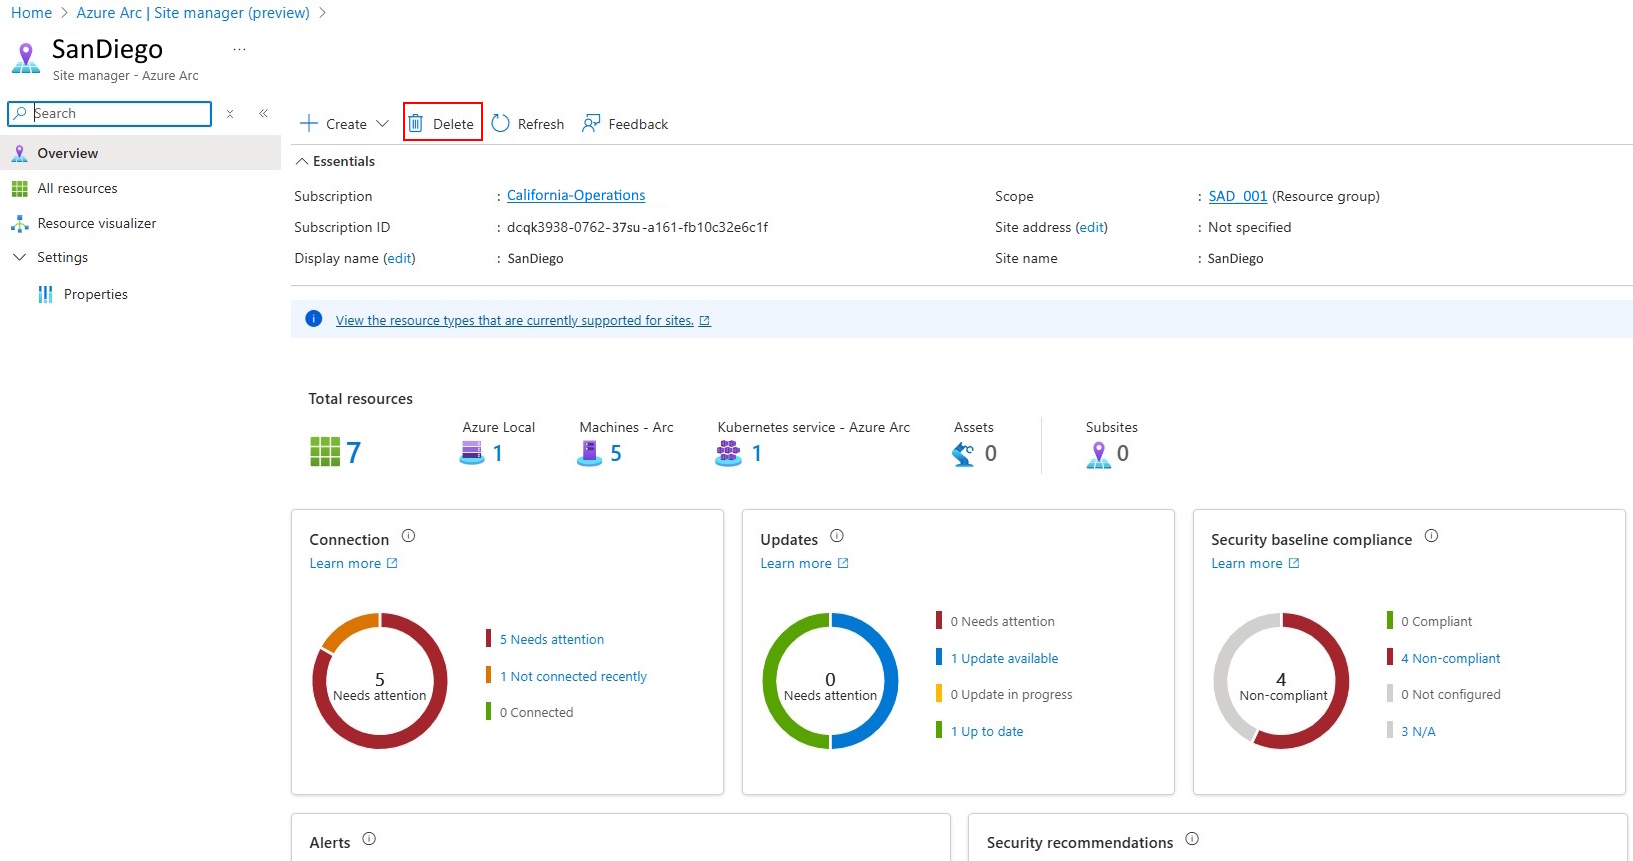This screenshot has height=861, width=1633.
Task: Click external link icon after supported resource types link
Action: click(x=705, y=321)
